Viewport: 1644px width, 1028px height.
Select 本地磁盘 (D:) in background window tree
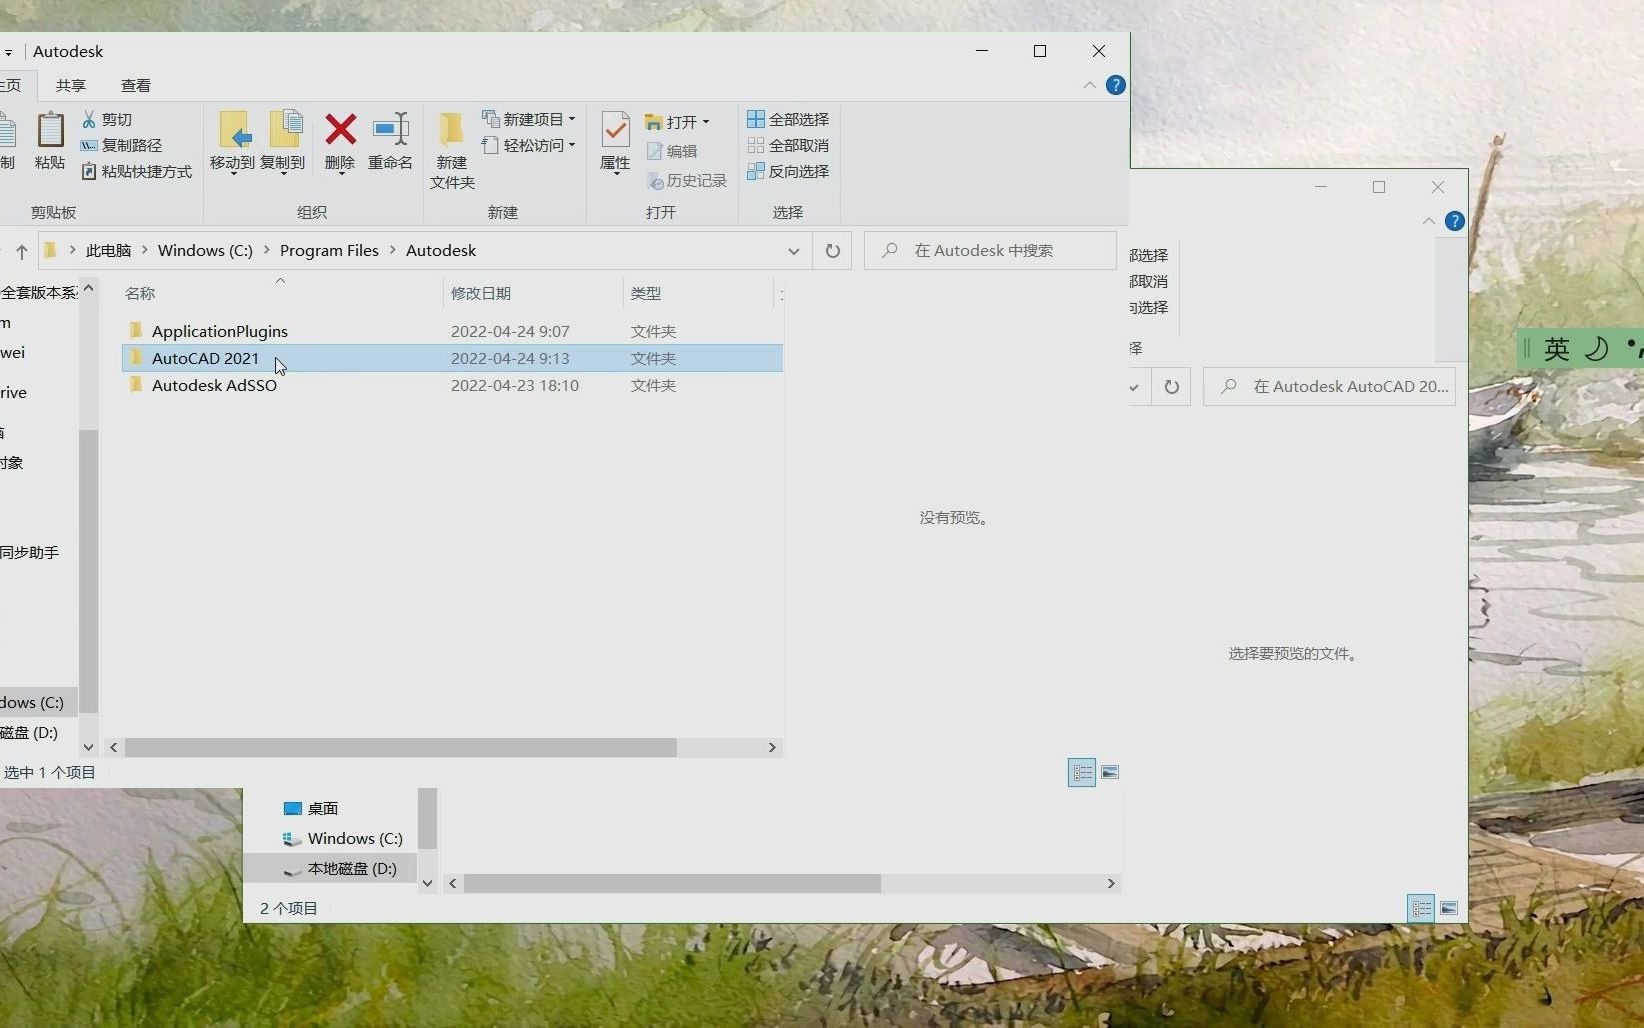(340, 868)
